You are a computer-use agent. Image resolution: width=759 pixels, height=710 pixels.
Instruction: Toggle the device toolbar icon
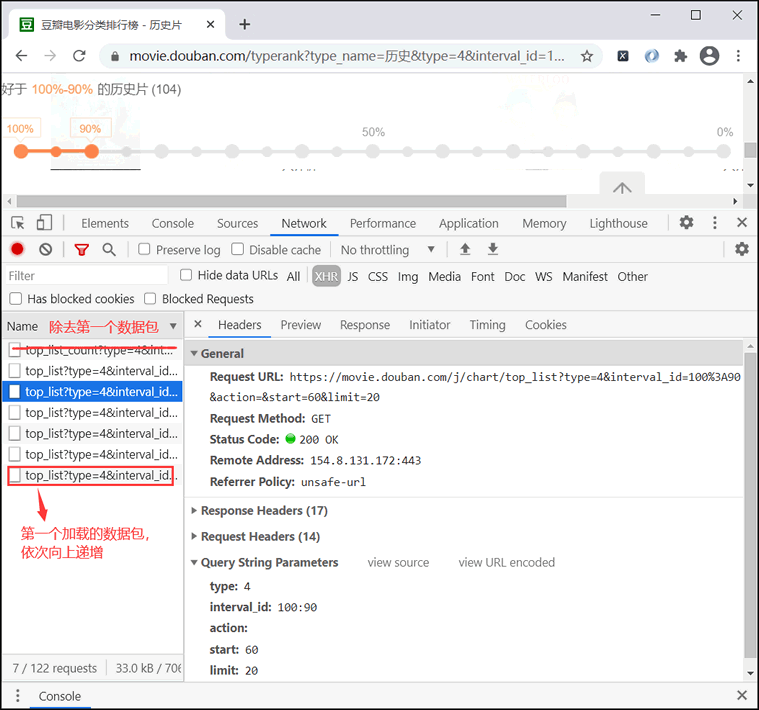click(x=44, y=223)
